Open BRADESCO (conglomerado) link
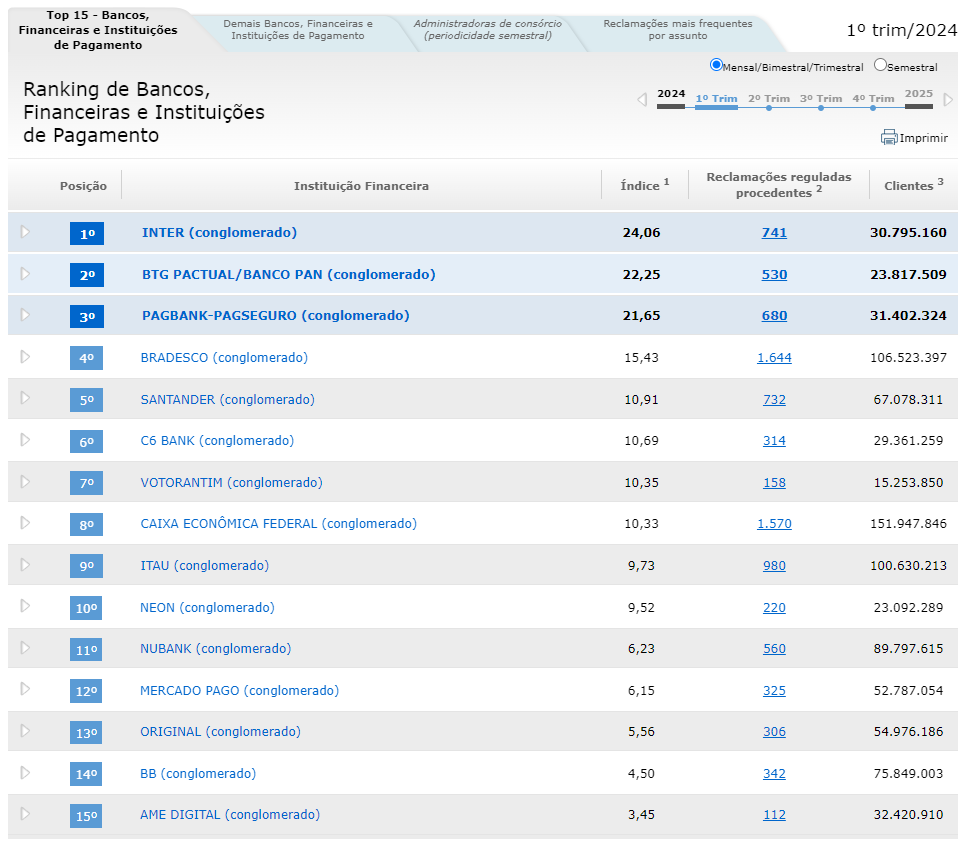The image size is (966, 846). (224, 357)
